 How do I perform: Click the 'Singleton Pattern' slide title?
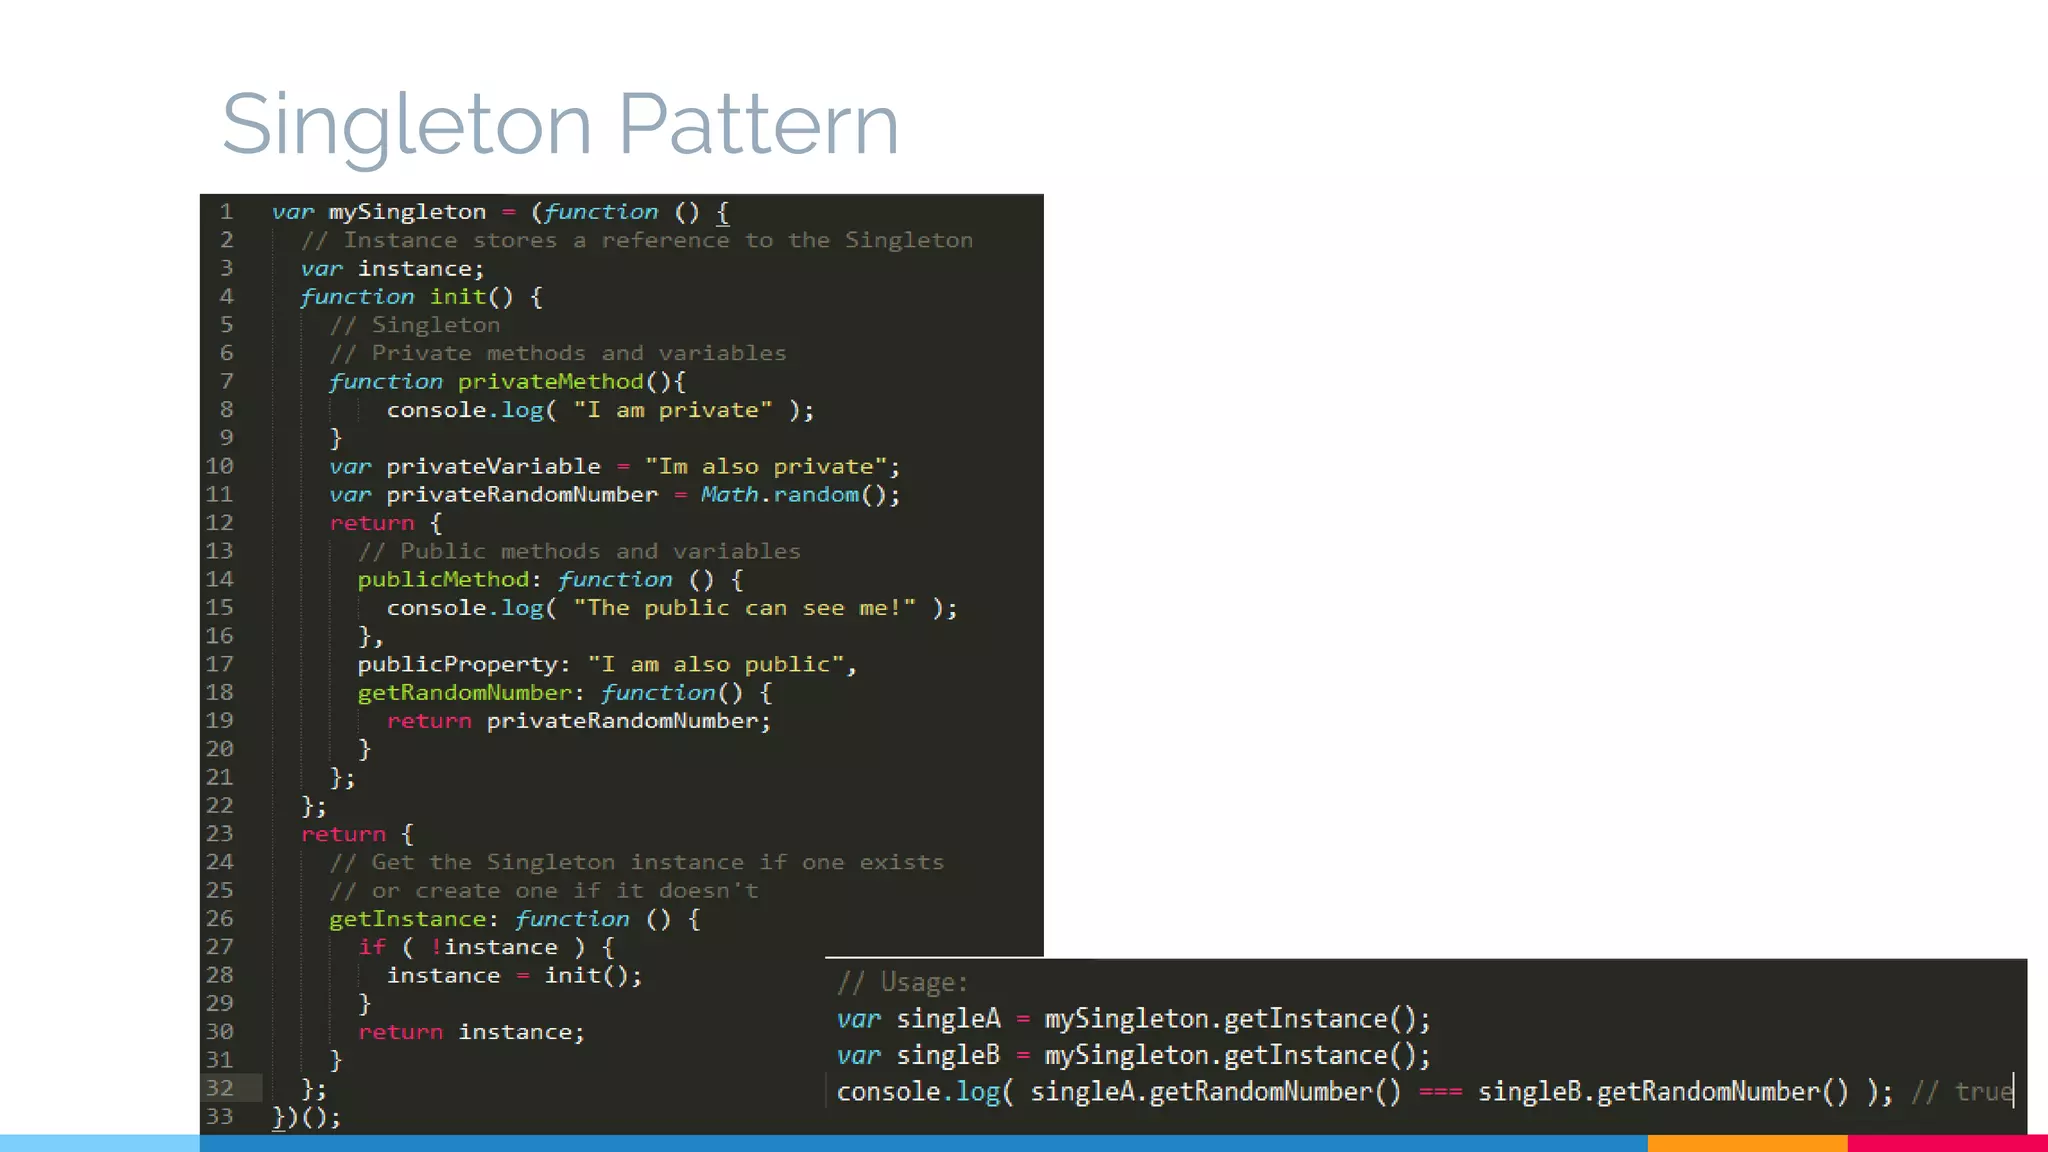coord(560,125)
